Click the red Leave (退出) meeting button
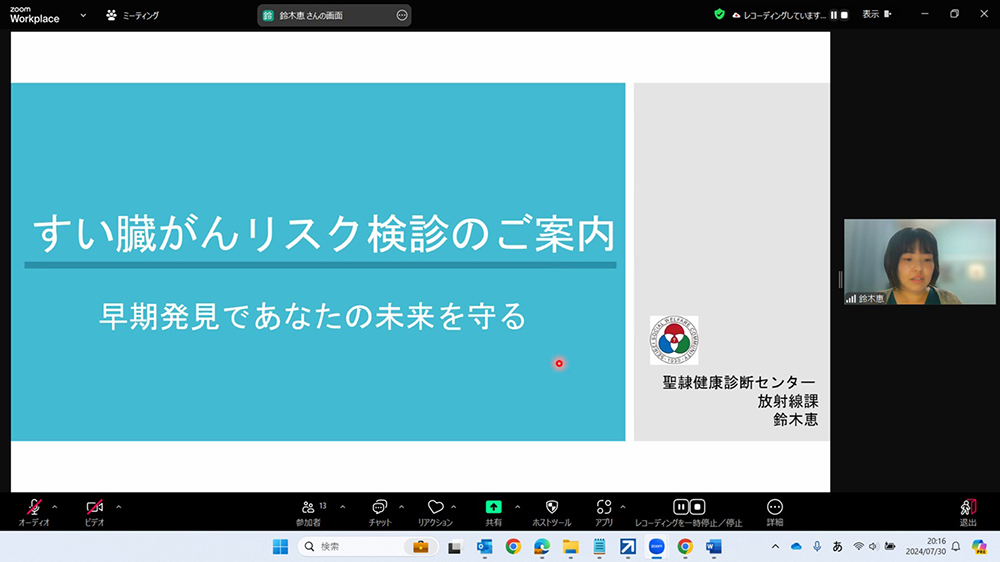This screenshot has height=562, width=1000. 967,508
